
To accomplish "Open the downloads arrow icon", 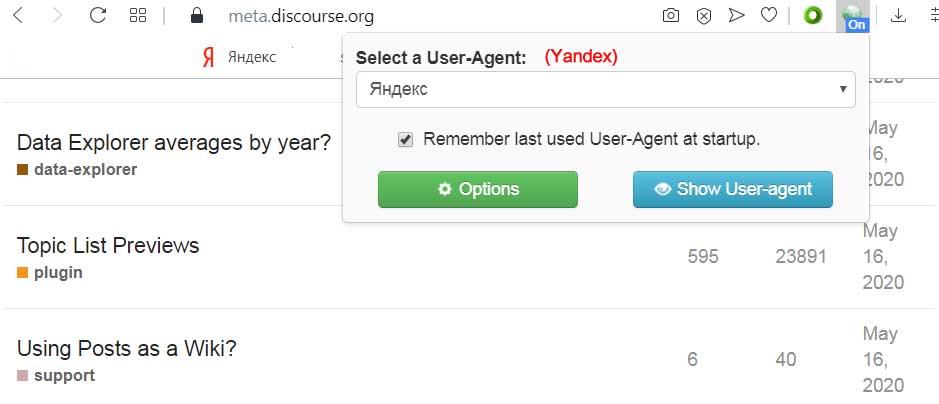I will coord(898,16).
